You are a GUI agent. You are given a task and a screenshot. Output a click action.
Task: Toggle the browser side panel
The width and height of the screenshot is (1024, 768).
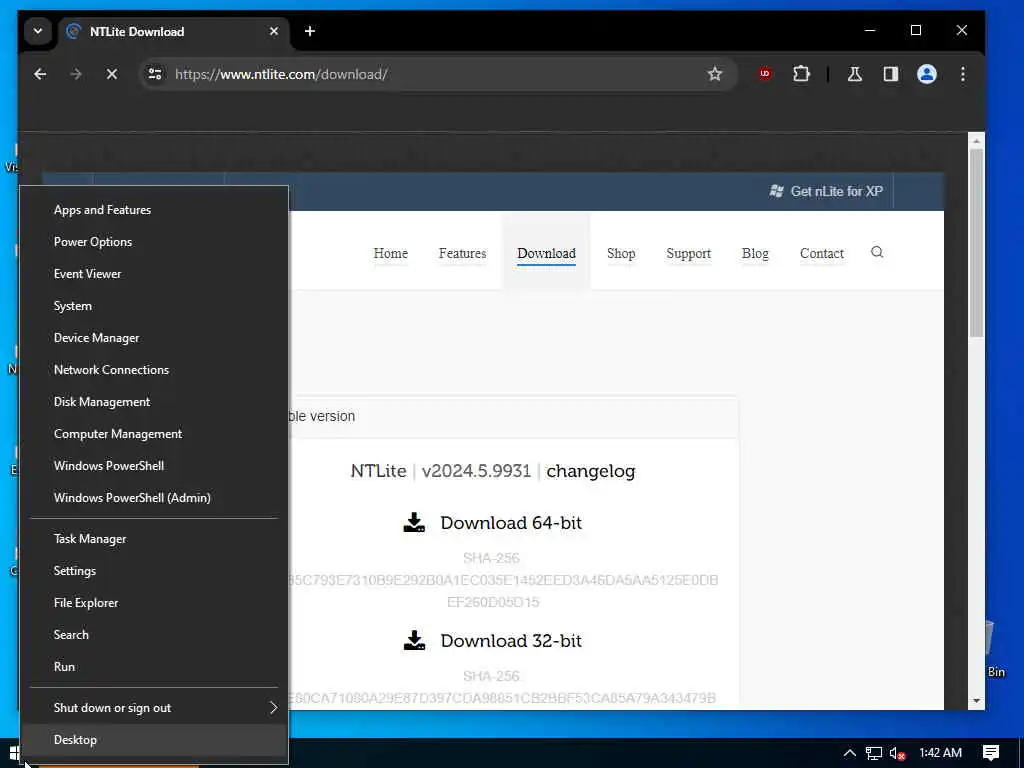pos(891,74)
